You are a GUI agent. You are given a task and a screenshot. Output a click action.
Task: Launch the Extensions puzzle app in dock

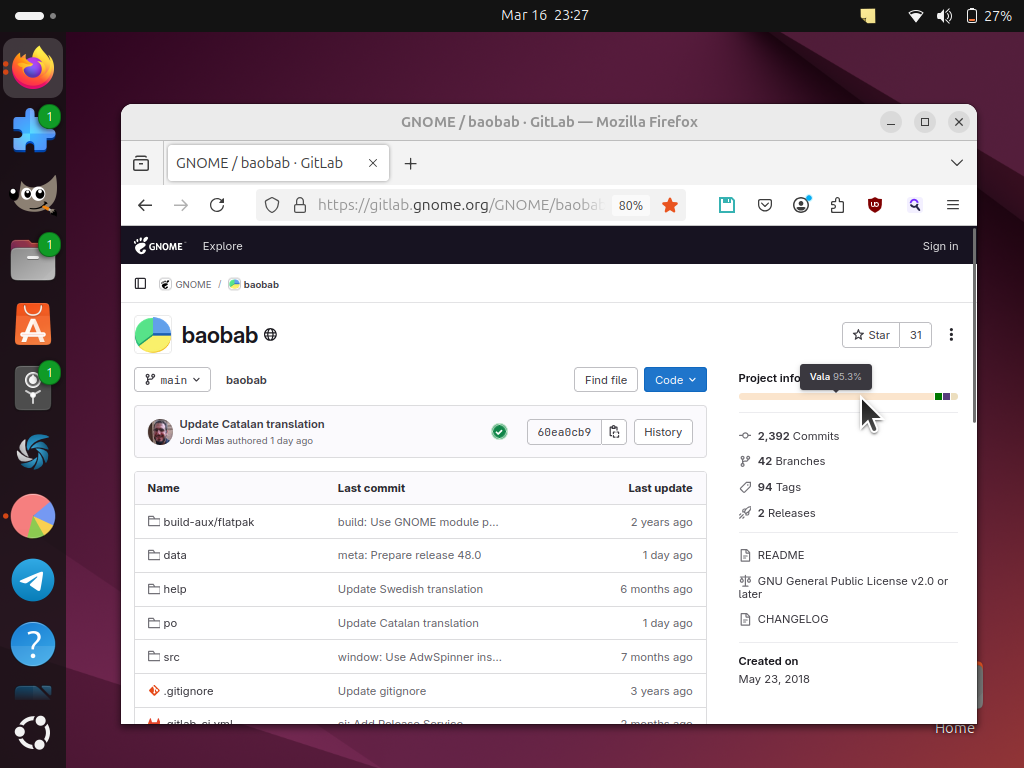33,131
